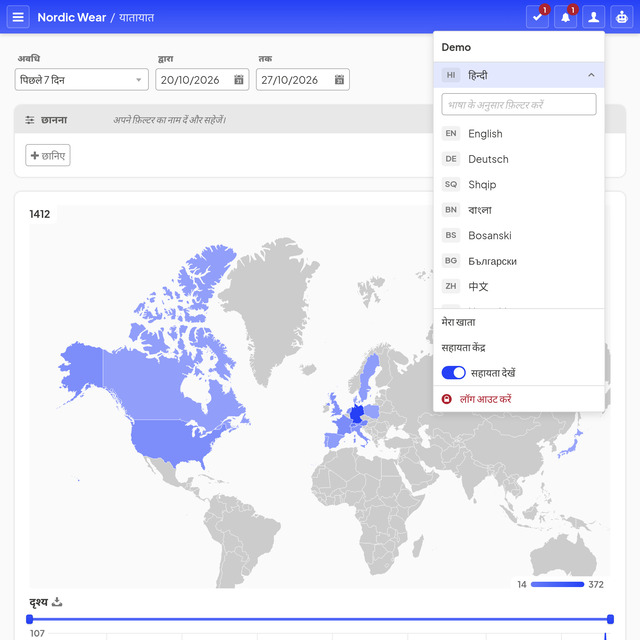640x640 pixels.
Task: Click the यातायात breadcrumb
Action: pos(136,18)
